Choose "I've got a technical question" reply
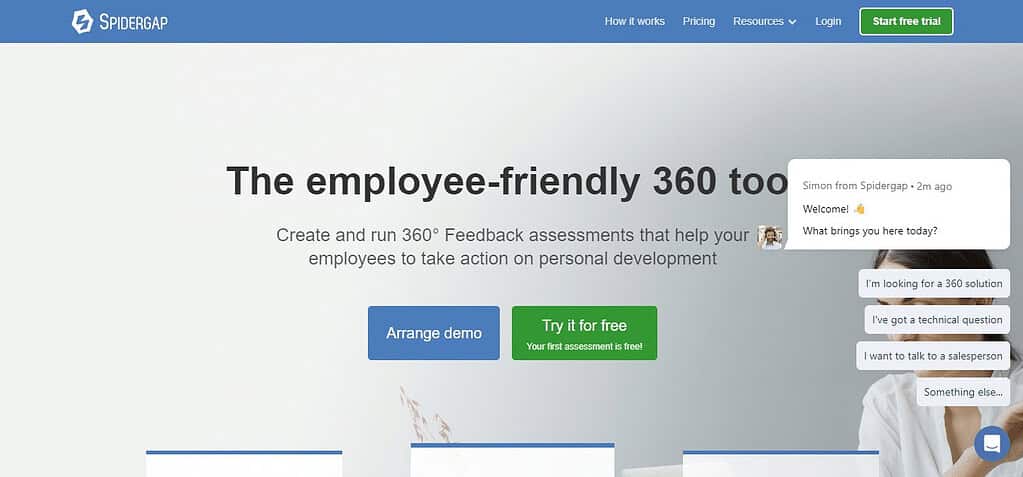Viewport: 1023px width, 477px height. pos(937,320)
